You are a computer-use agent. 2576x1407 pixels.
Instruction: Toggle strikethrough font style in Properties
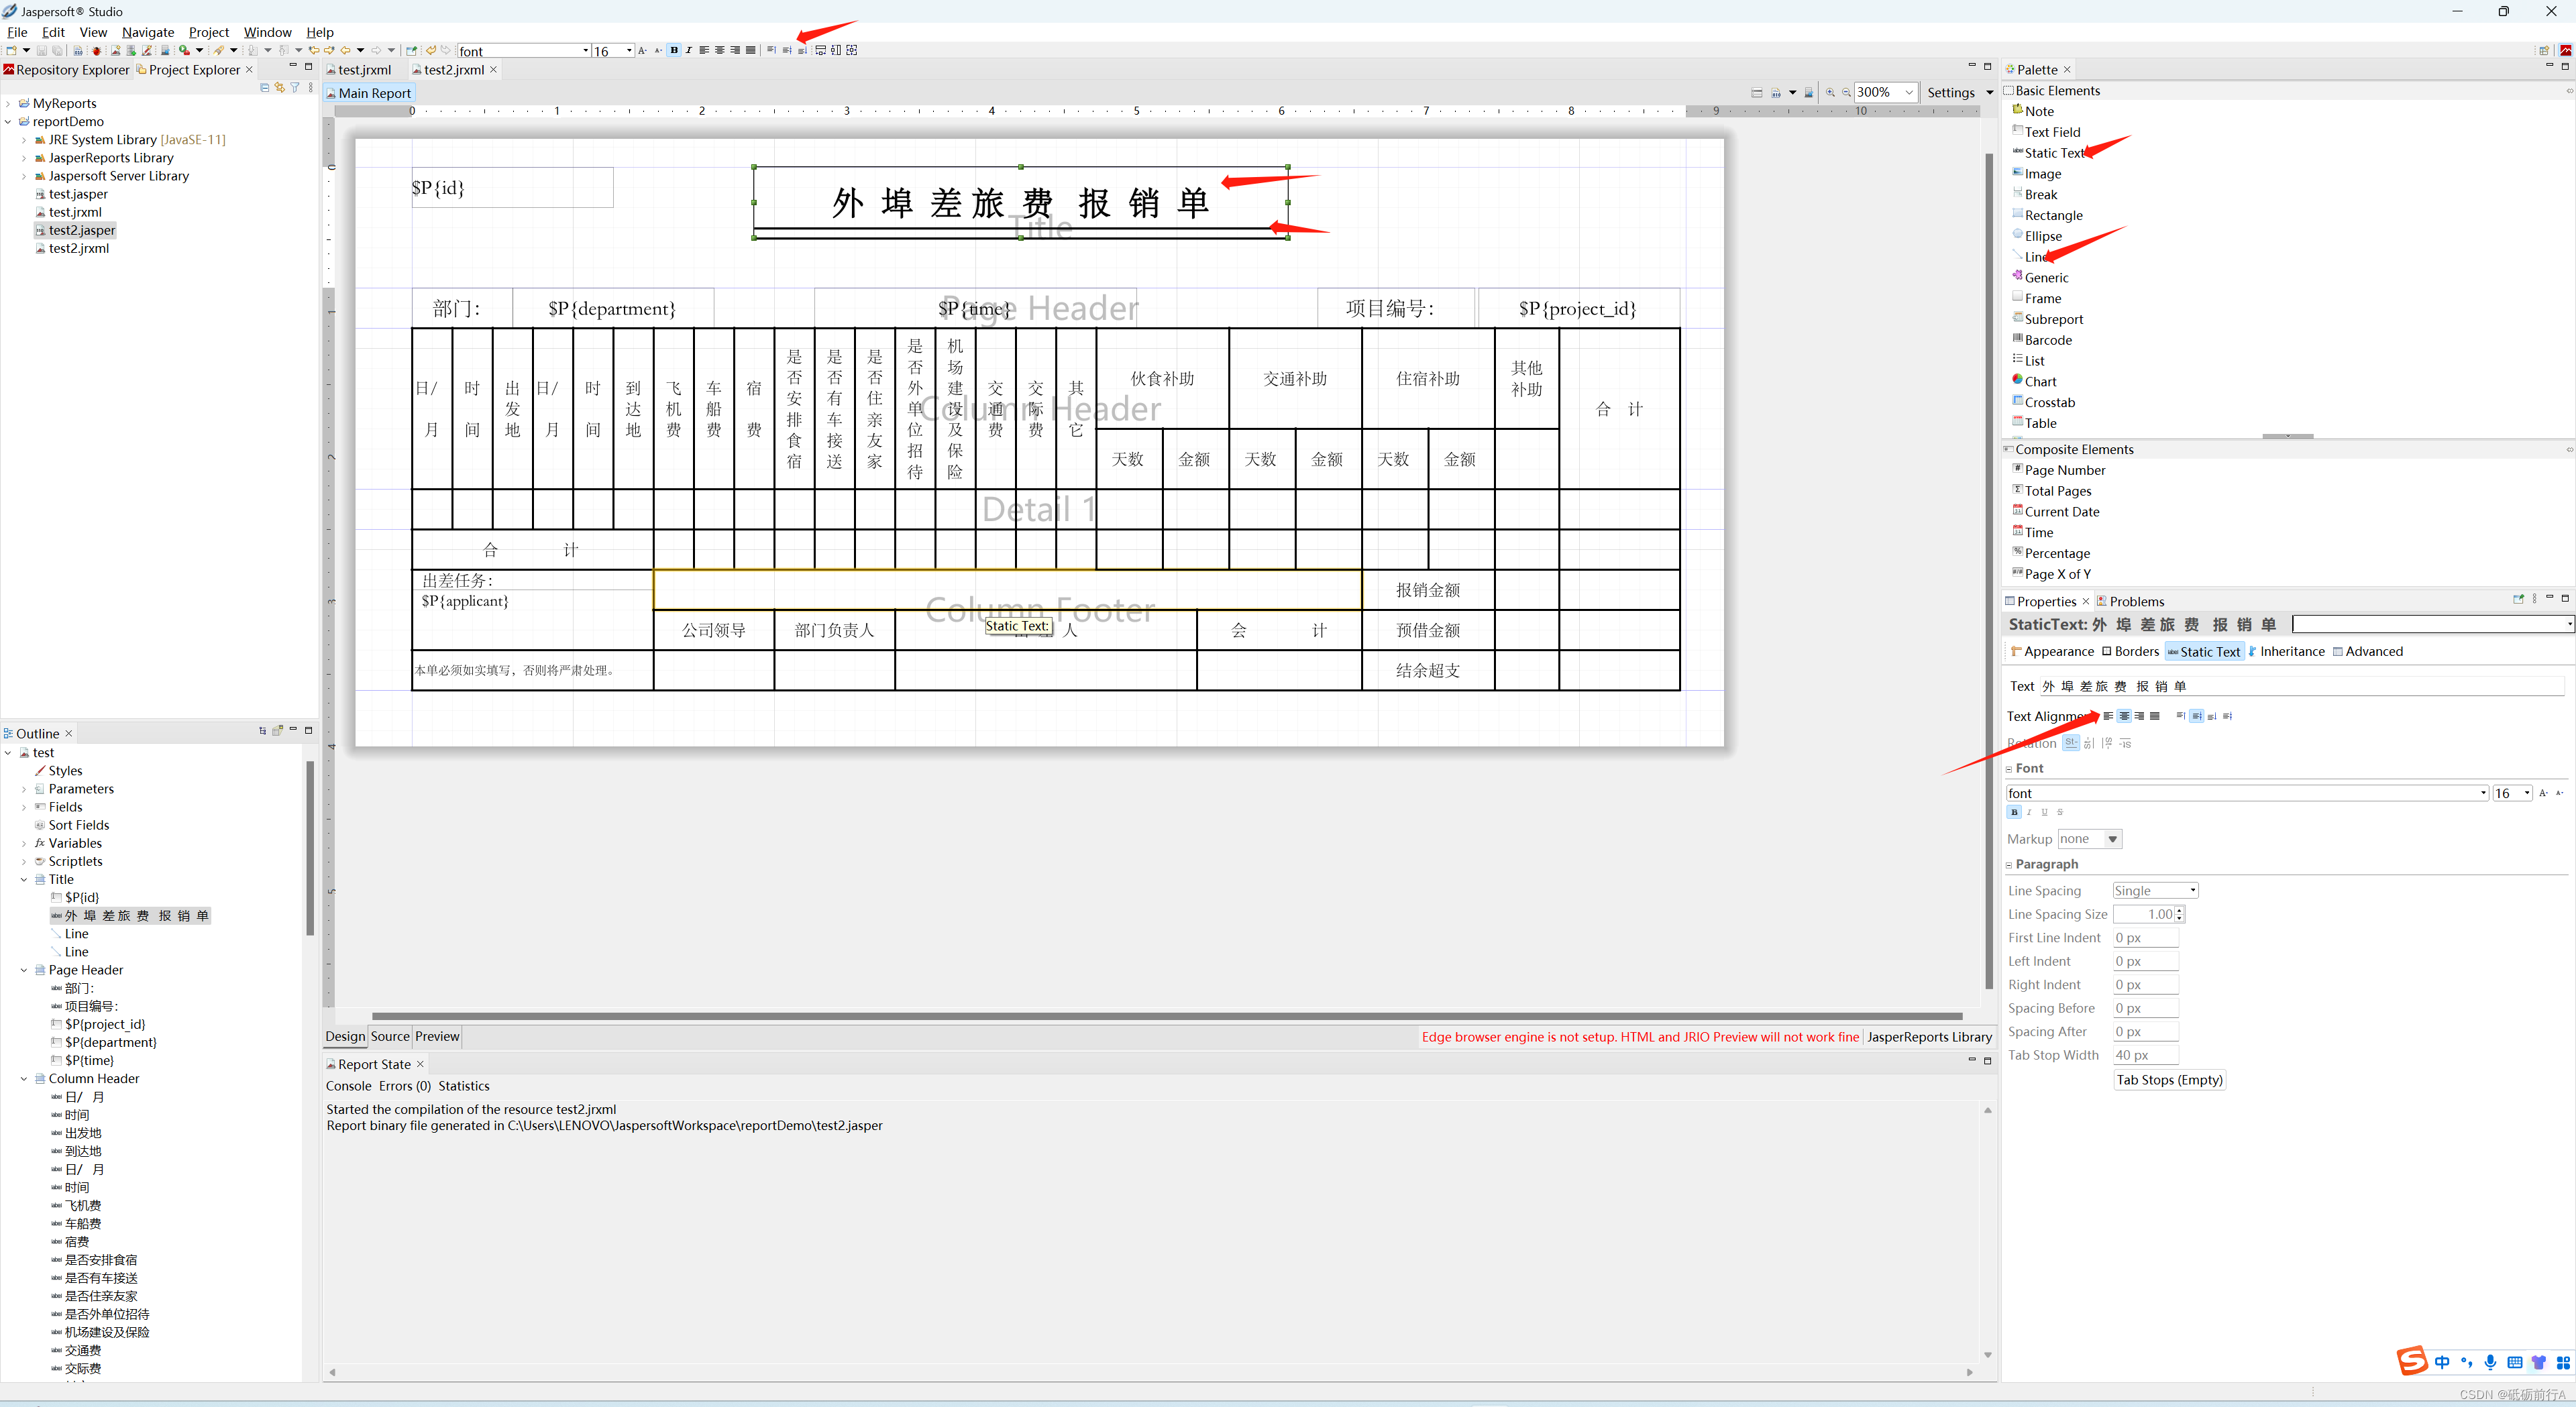2059,812
